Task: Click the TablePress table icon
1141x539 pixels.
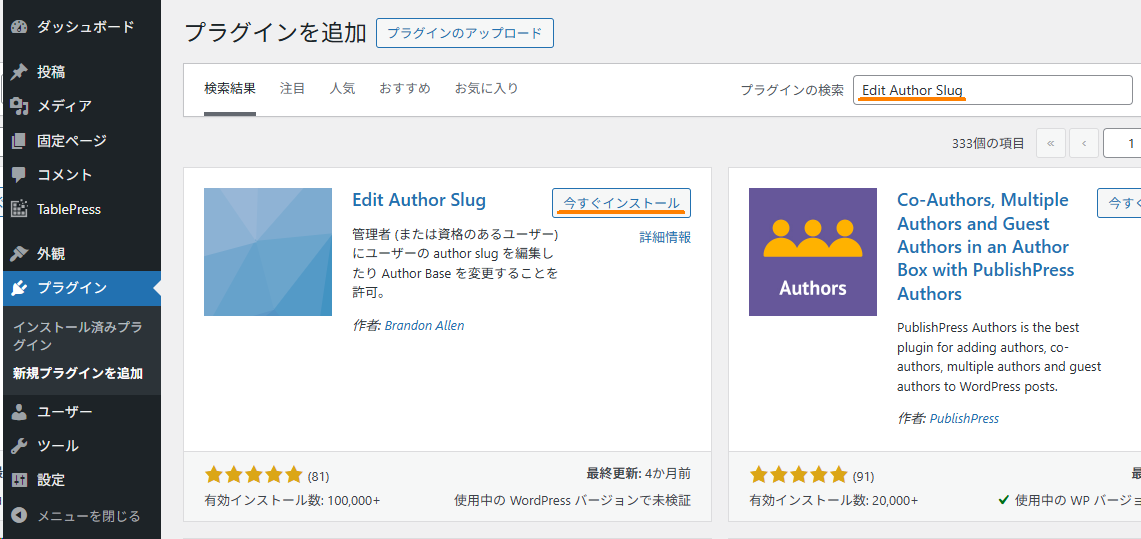Action: pos(20,209)
